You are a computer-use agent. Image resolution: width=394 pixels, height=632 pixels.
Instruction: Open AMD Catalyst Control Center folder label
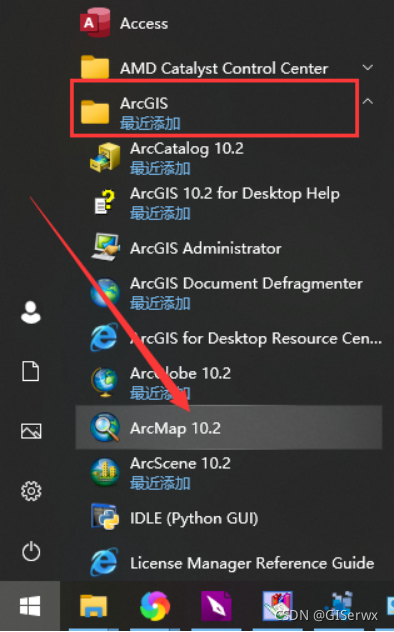click(x=224, y=69)
